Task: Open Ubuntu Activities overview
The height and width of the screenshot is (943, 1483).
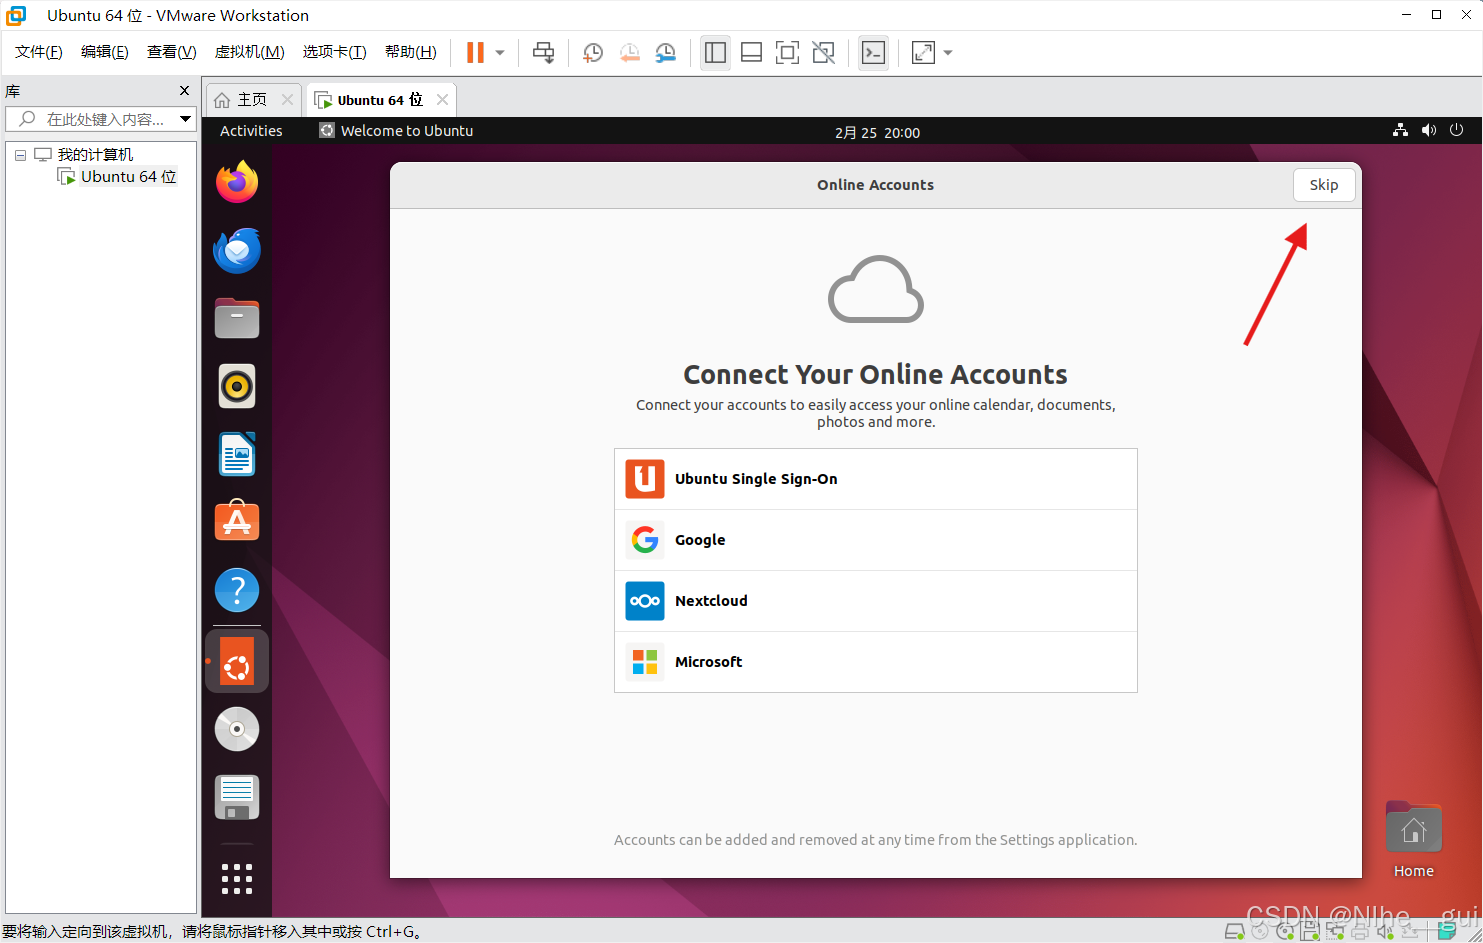Action: click(251, 131)
